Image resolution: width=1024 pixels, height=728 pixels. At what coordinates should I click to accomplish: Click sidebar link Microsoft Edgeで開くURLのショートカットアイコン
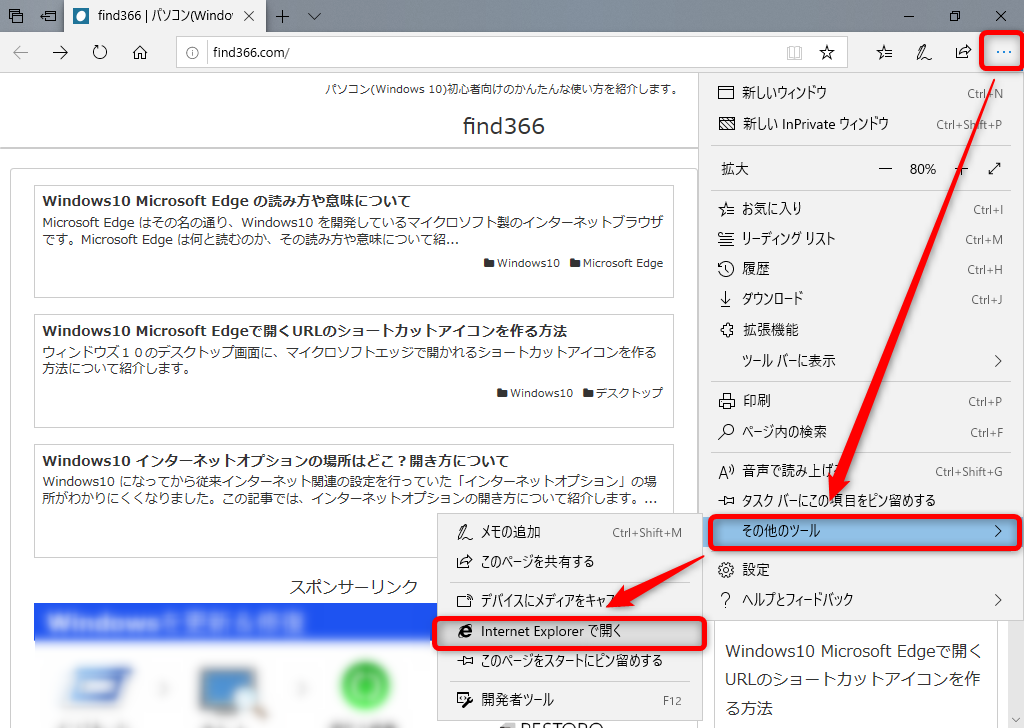click(853, 679)
